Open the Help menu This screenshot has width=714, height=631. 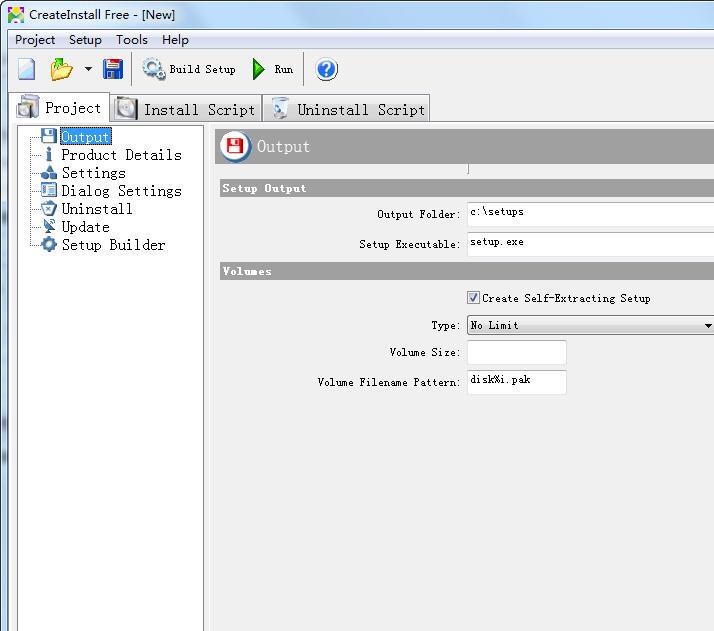pyautogui.click(x=175, y=40)
